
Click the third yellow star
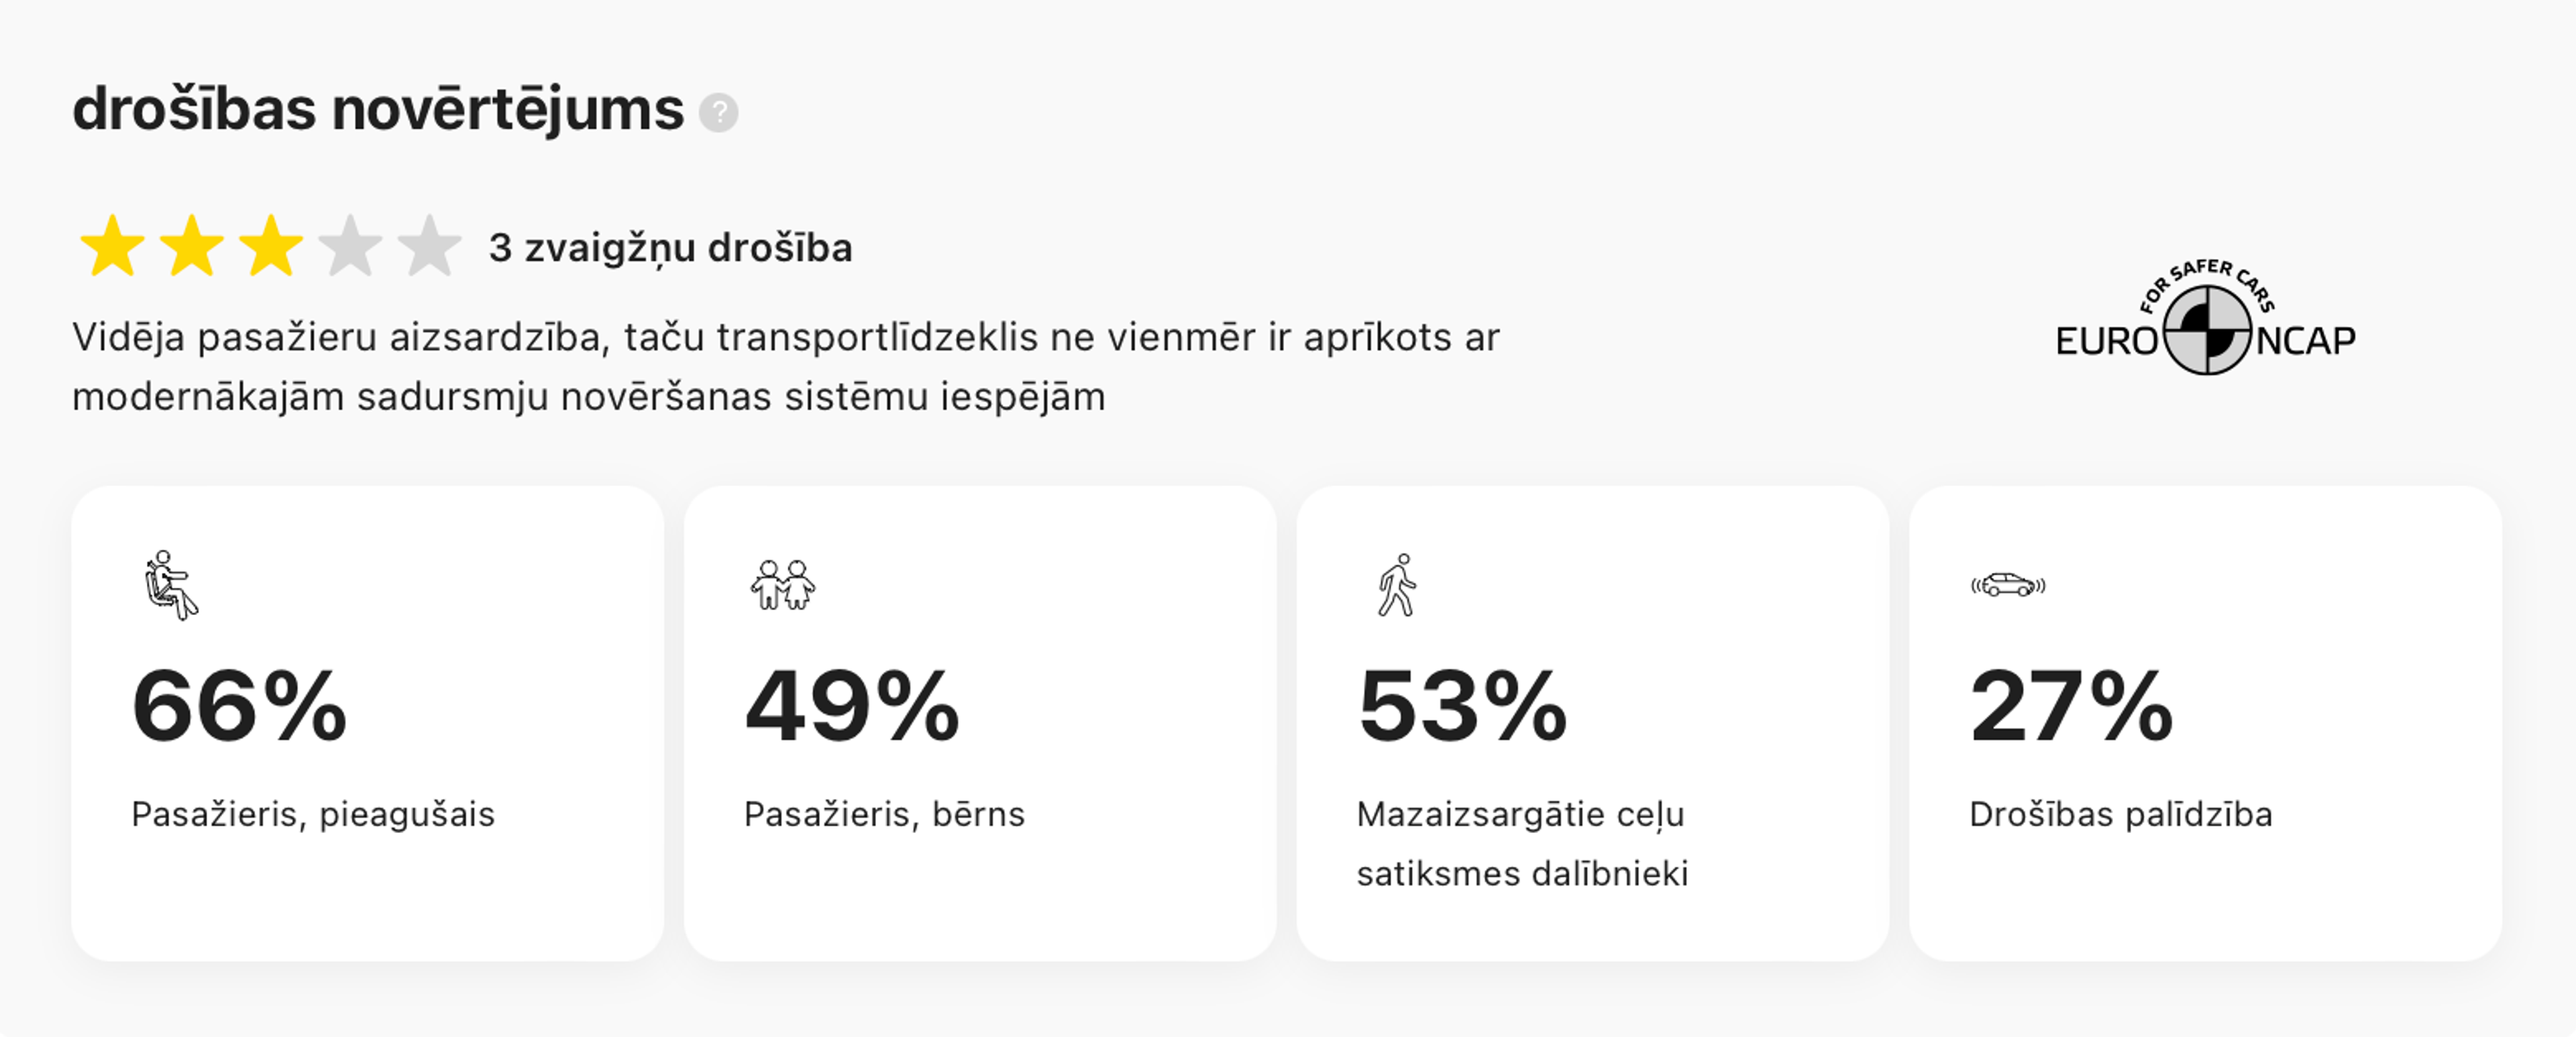coord(270,246)
